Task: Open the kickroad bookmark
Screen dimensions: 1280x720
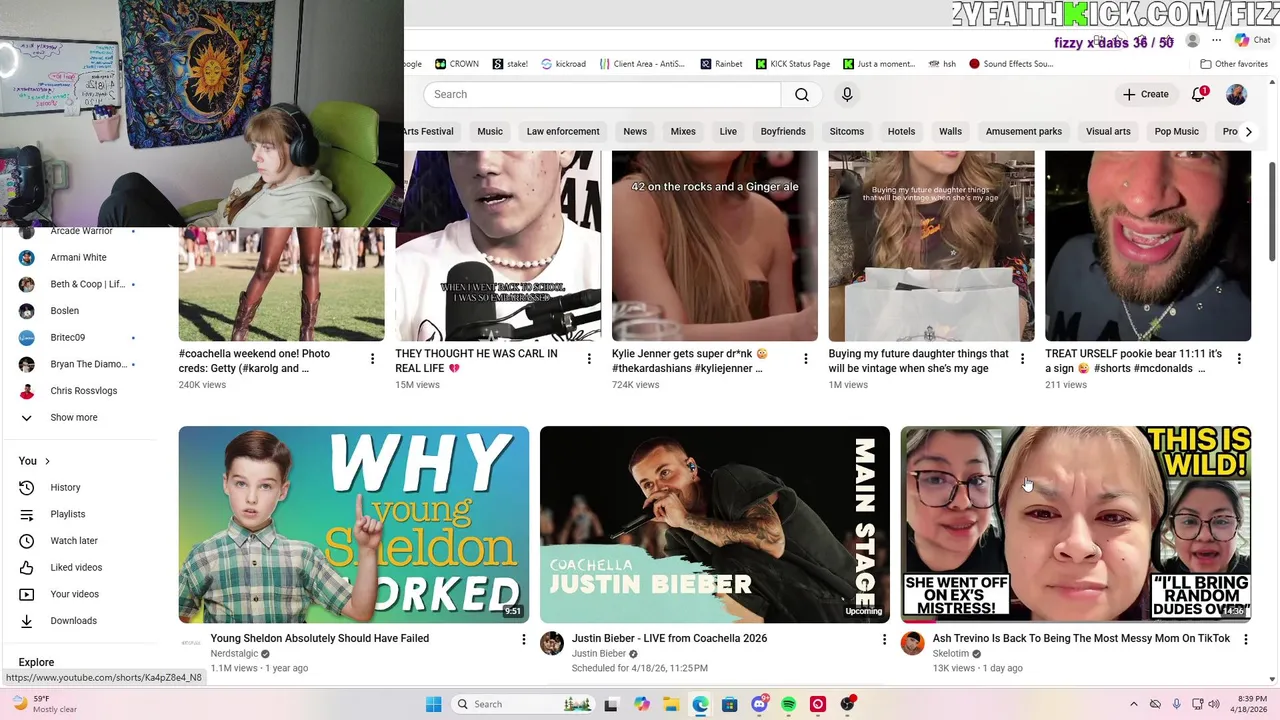Action: click(563, 64)
